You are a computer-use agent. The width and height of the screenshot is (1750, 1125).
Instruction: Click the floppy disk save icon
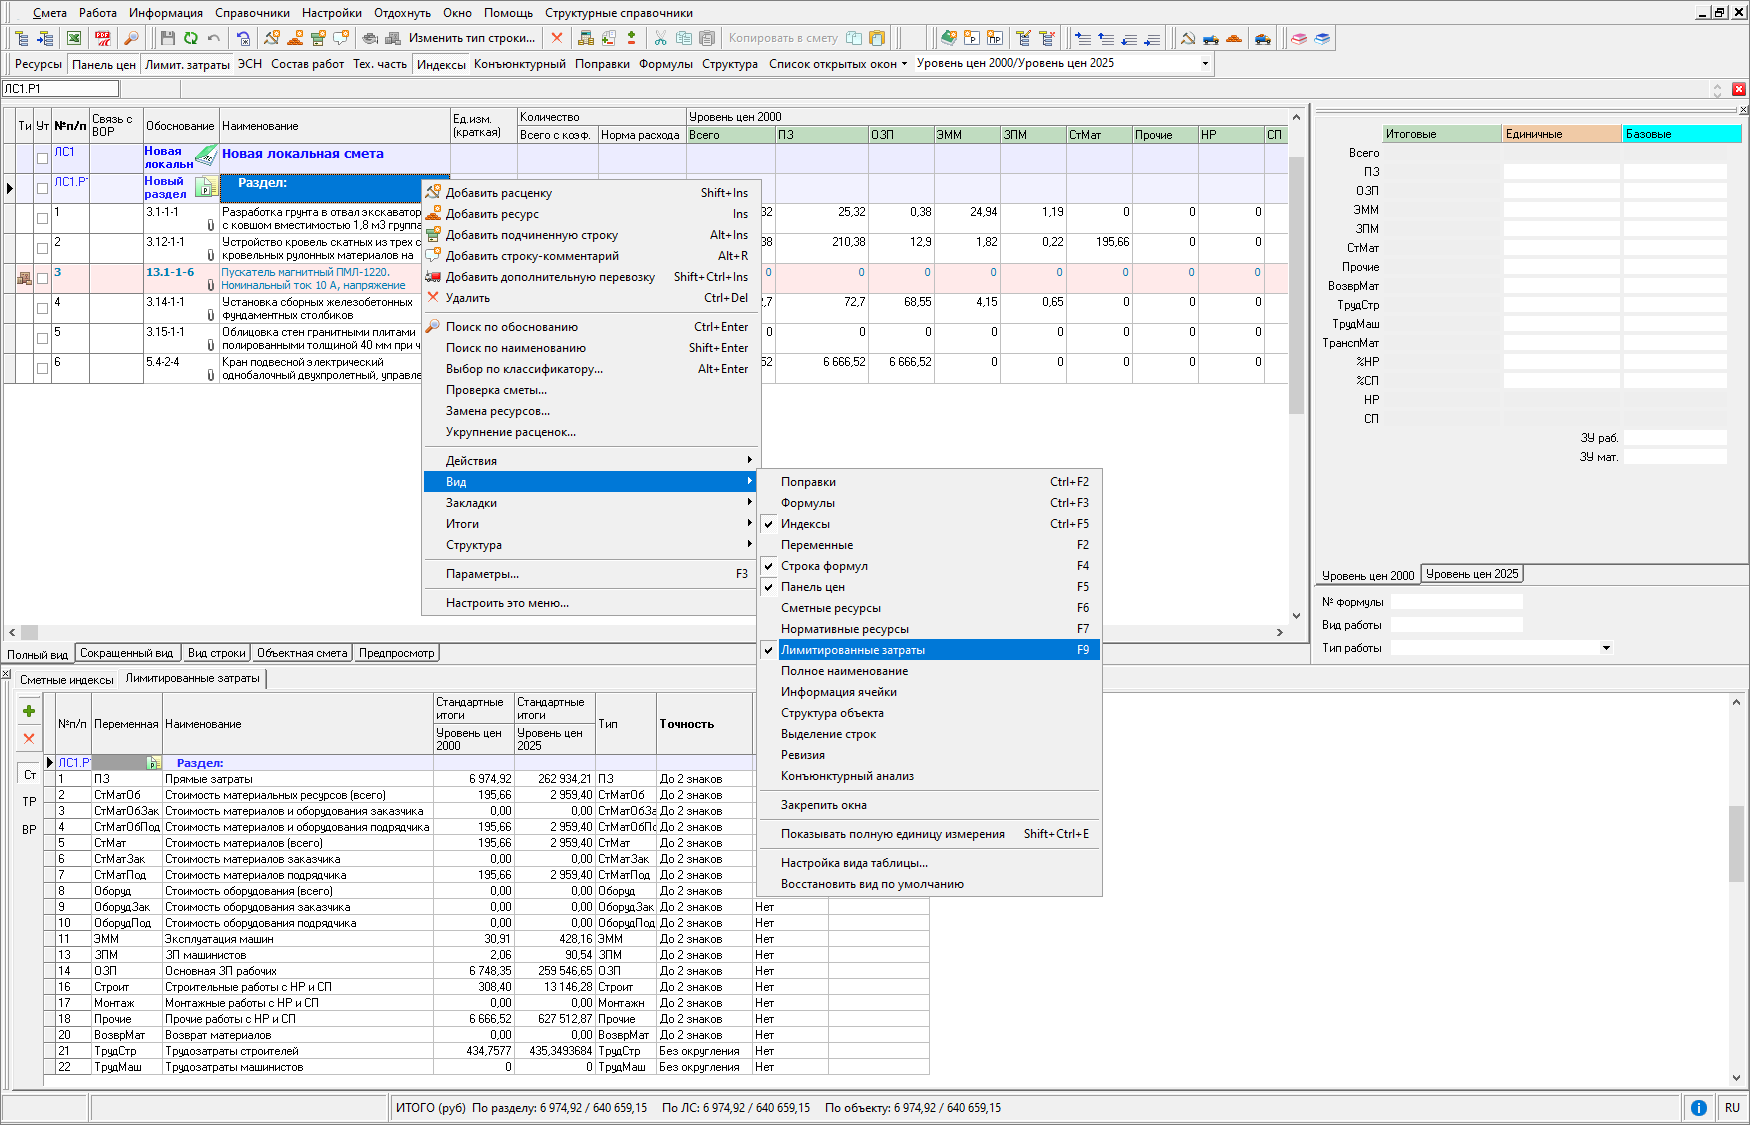(x=168, y=38)
